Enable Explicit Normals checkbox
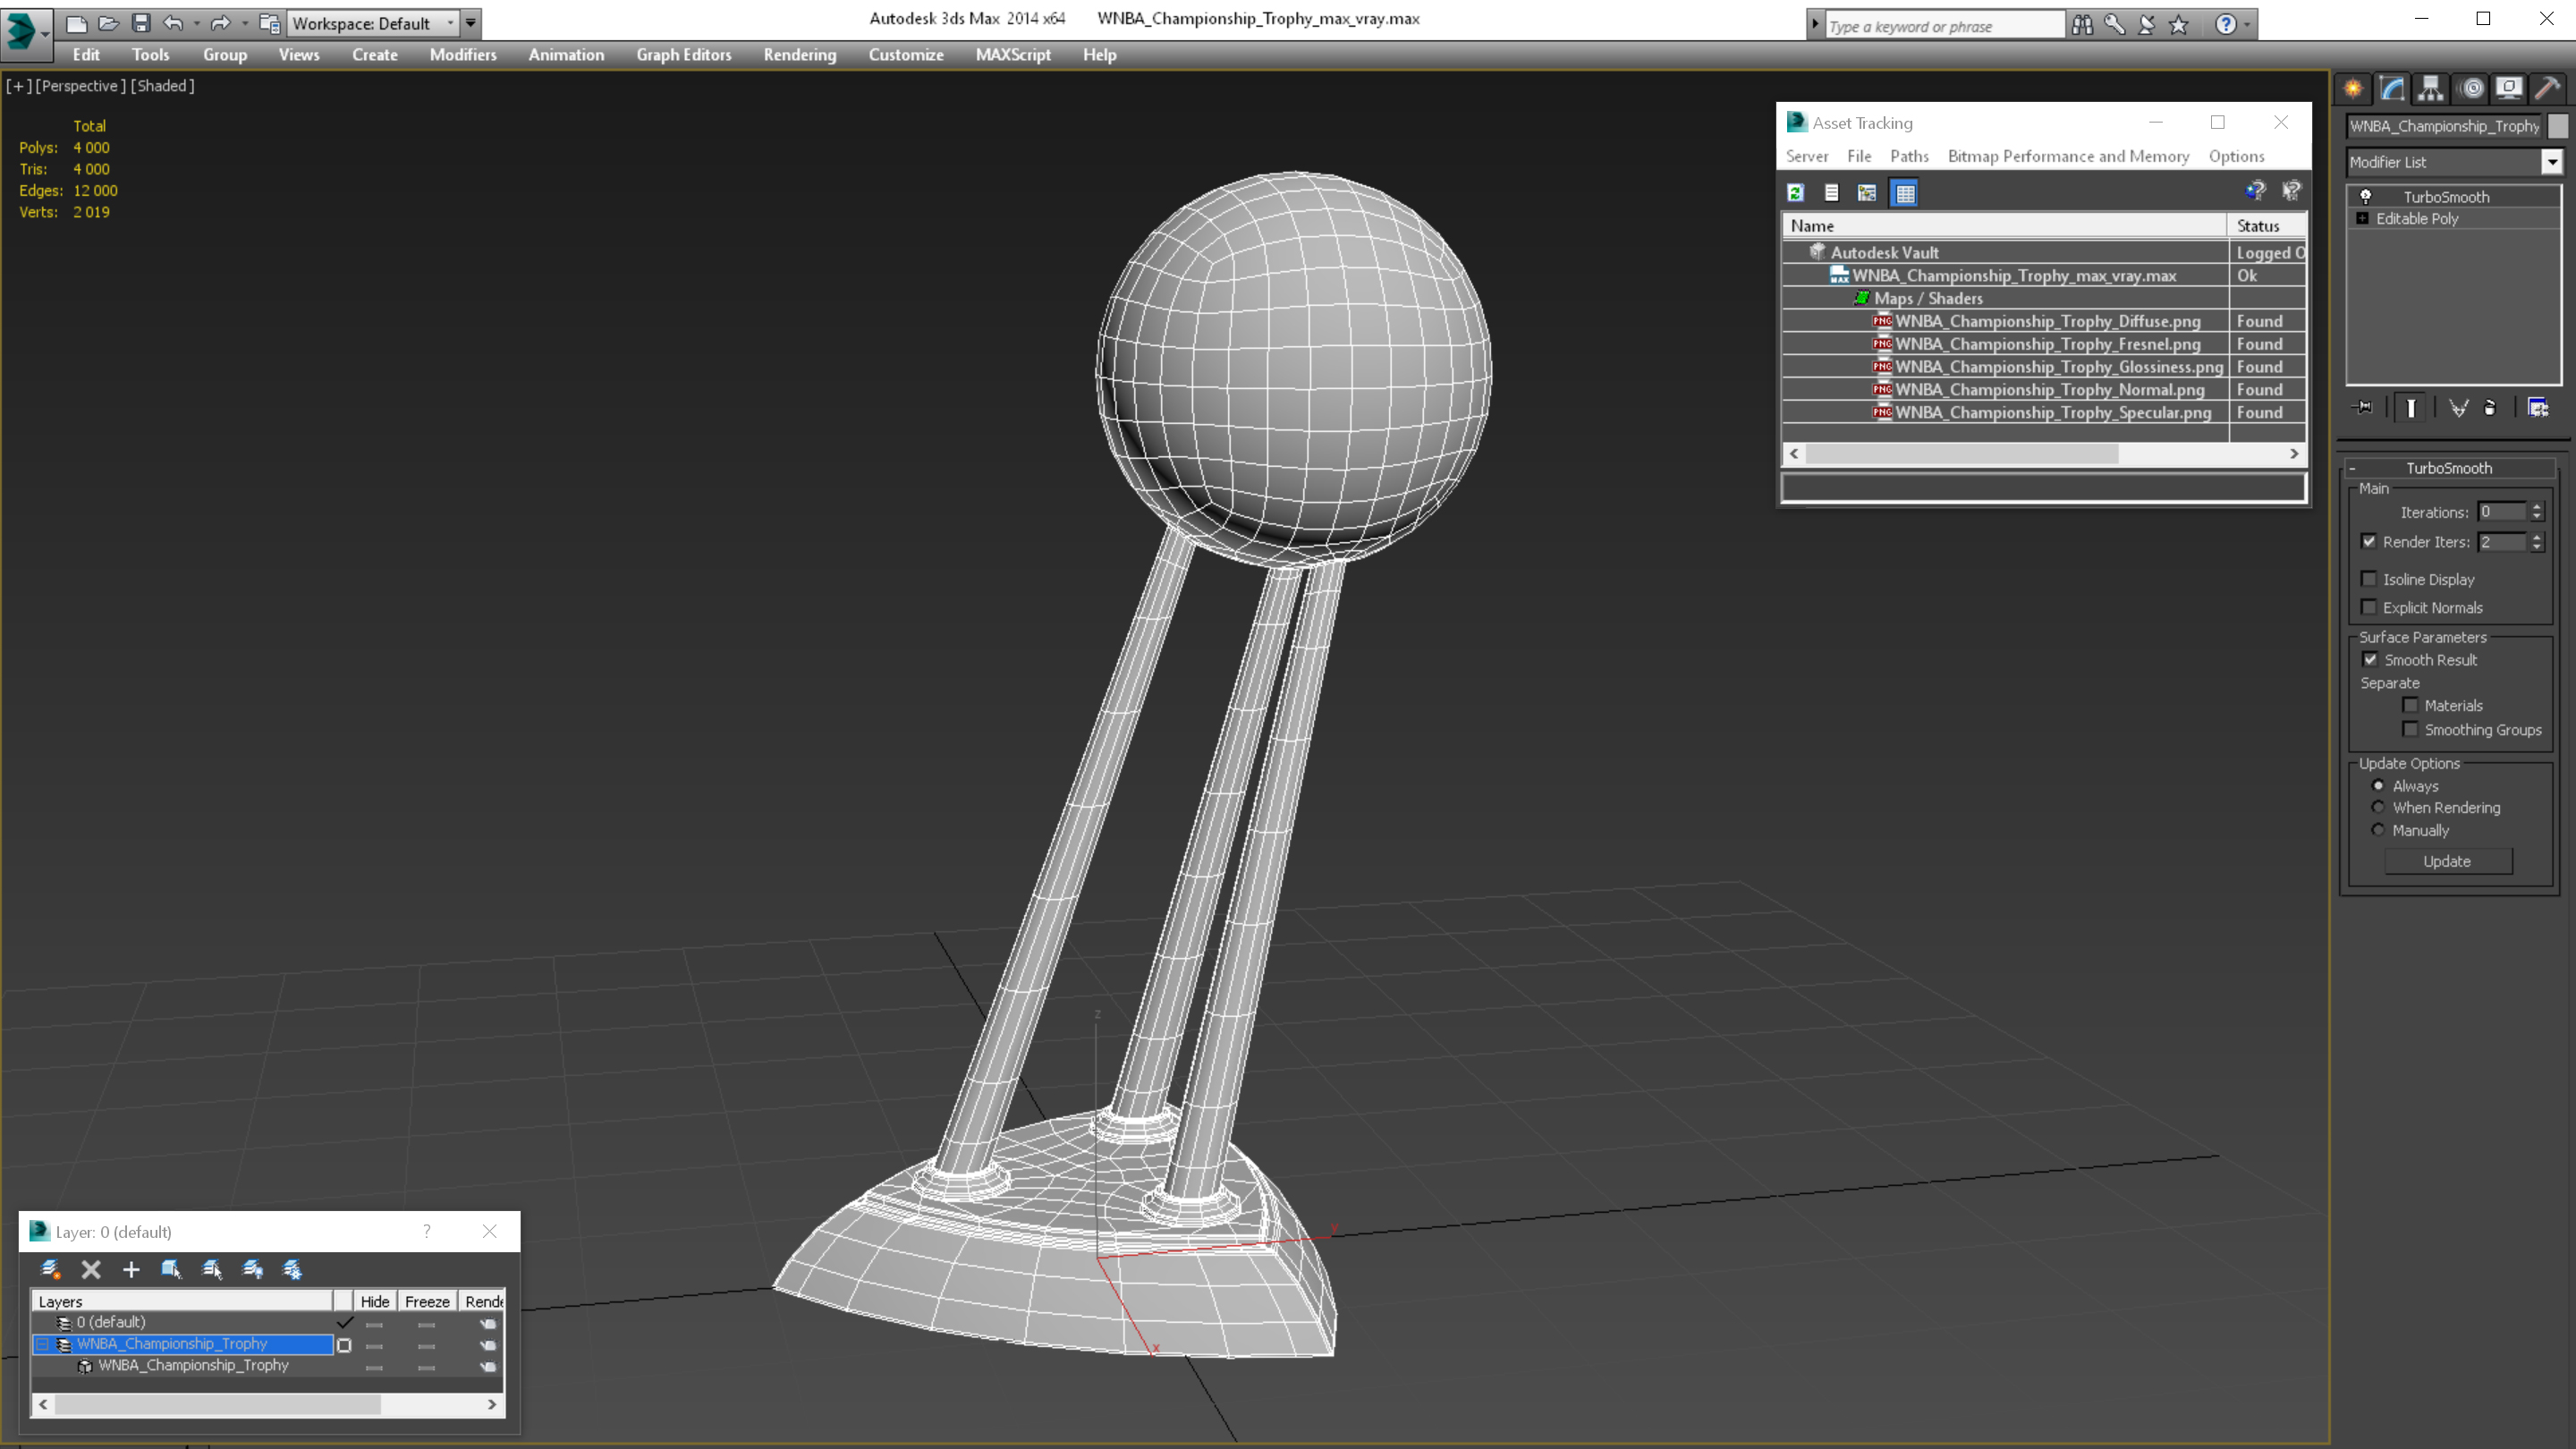This screenshot has width=2576, height=1449. (x=2369, y=607)
